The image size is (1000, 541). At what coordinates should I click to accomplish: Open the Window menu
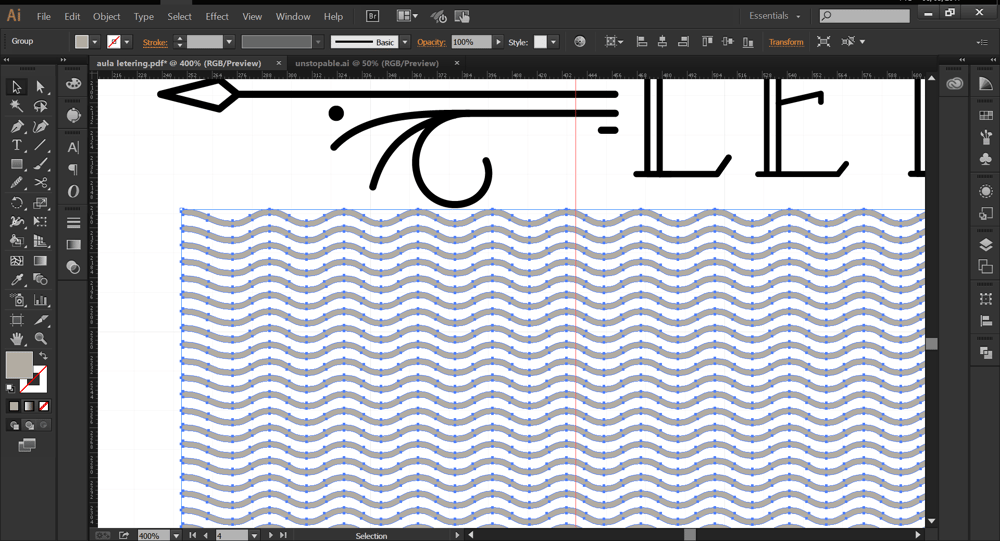point(293,17)
